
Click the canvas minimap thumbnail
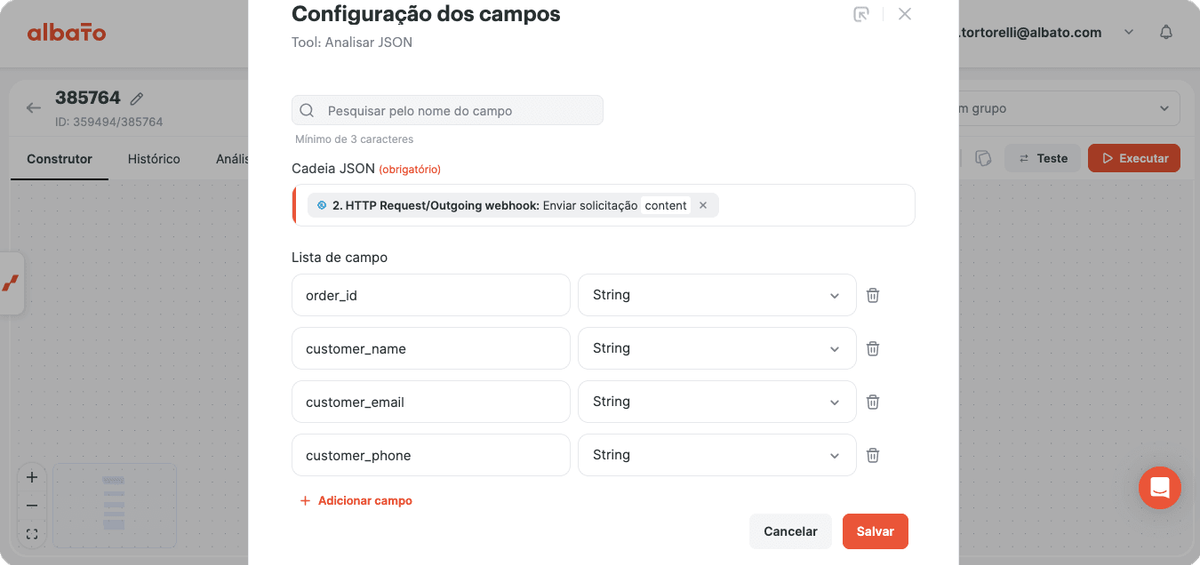coord(114,505)
